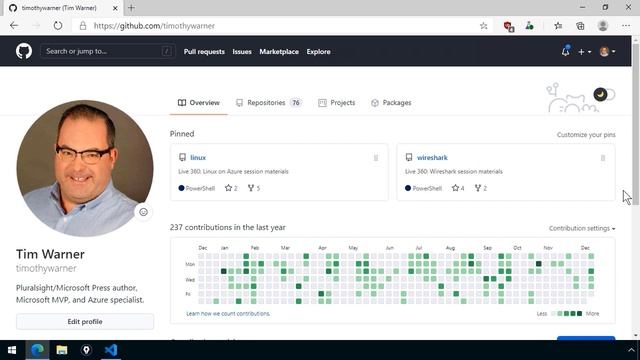Screen dimensions: 640x360
Task: Open the wireshark repository link
Action: (432, 158)
